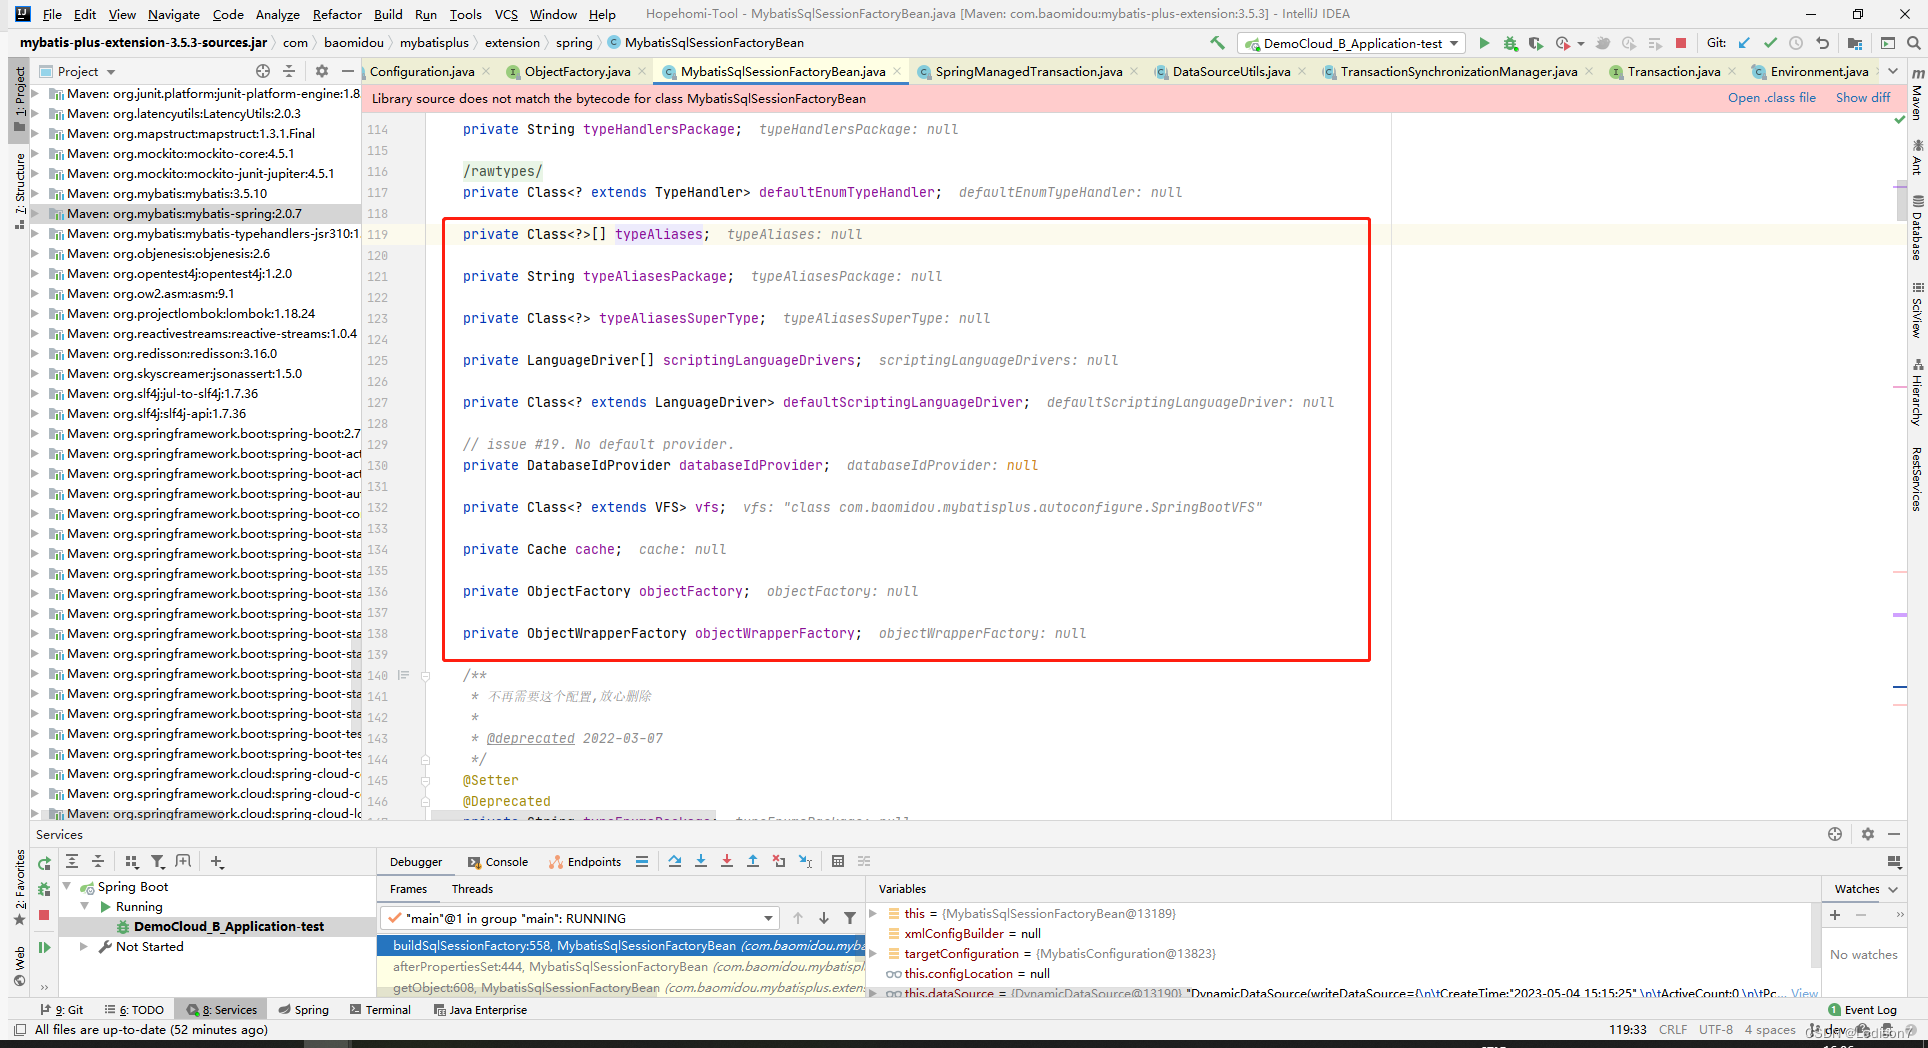1928x1048 pixels.
Task: Click UTF-8 encoding in status bar
Action: pos(1715,1029)
